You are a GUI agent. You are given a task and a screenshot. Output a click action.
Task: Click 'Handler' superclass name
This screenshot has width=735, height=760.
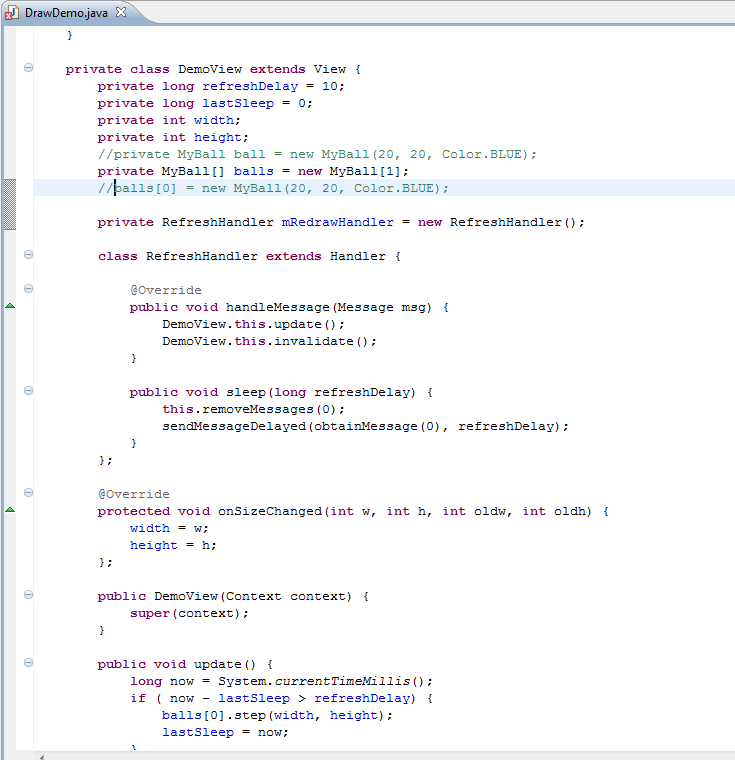pos(358,256)
